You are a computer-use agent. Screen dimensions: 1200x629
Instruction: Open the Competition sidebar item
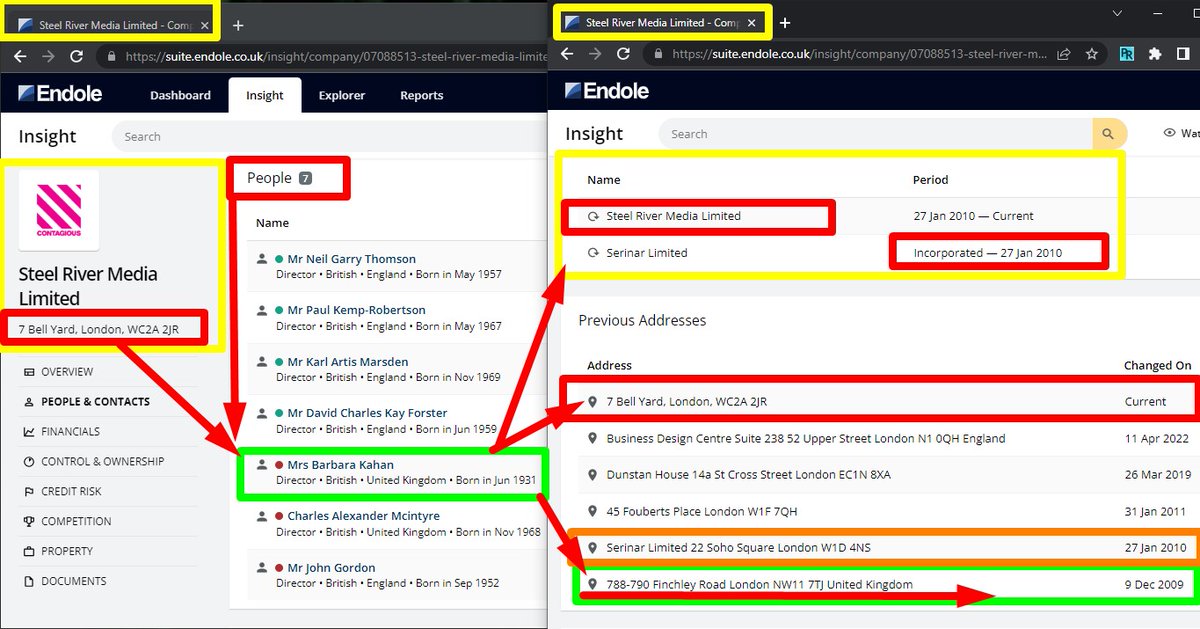pos(76,522)
